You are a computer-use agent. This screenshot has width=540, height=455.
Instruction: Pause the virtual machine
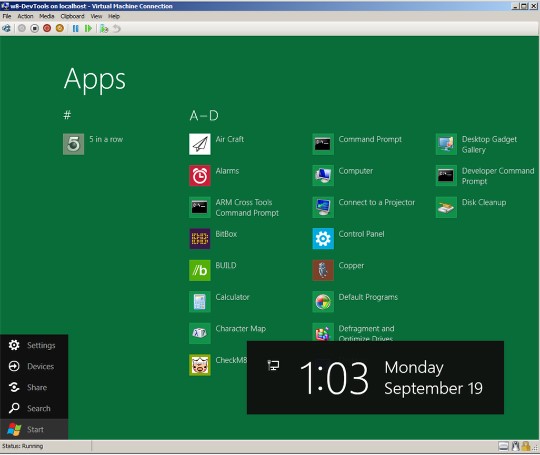tap(75, 29)
